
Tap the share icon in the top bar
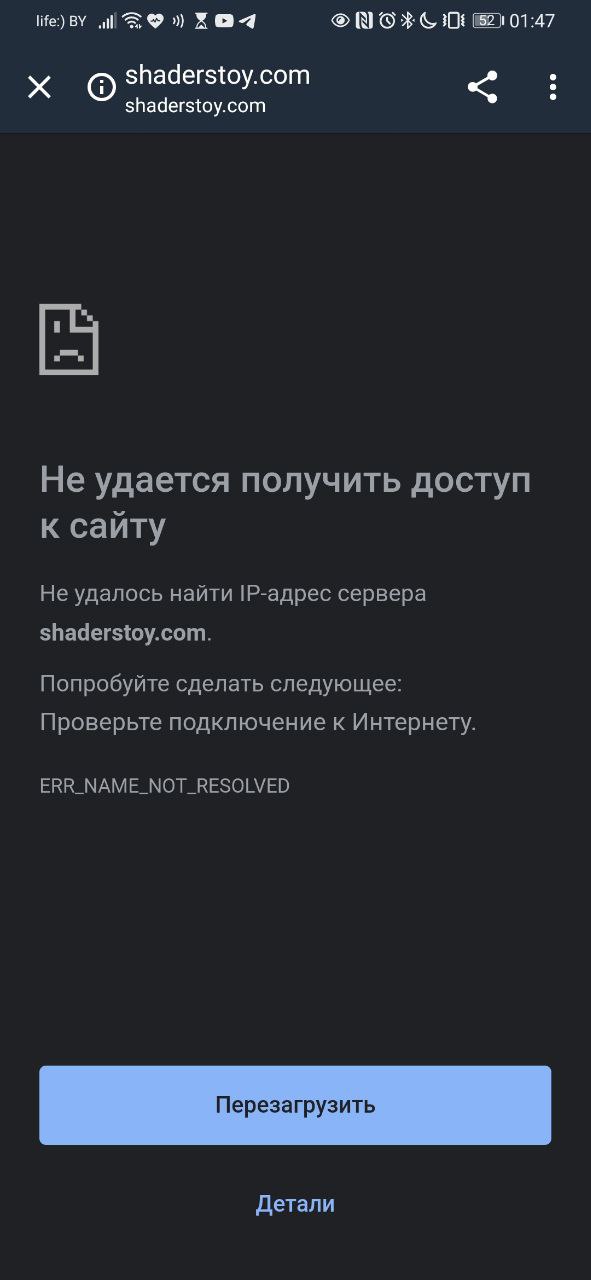click(482, 88)
